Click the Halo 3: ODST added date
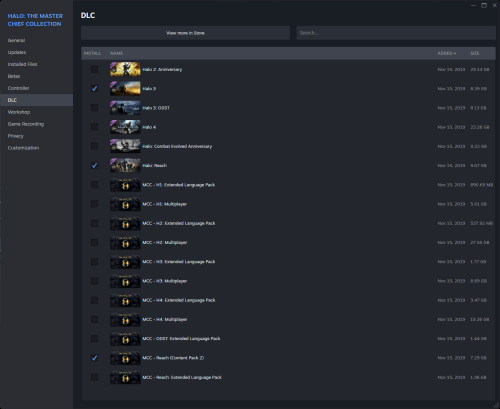The height and width of the screenshot is (409, 500). [x=451, y=108]
